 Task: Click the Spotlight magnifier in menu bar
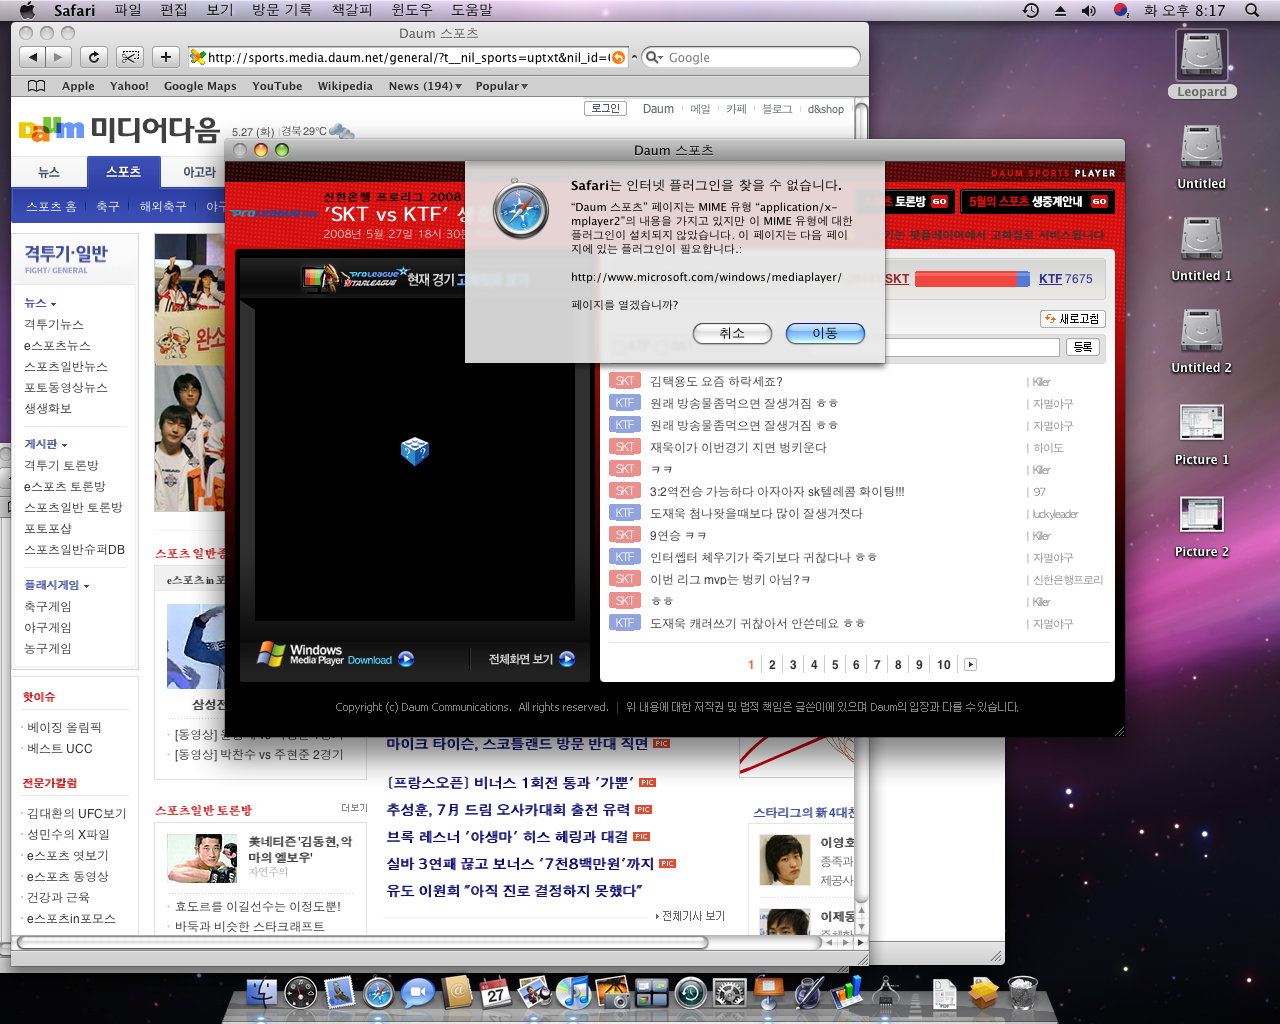pyautogui.click(x=1252, y=10)
